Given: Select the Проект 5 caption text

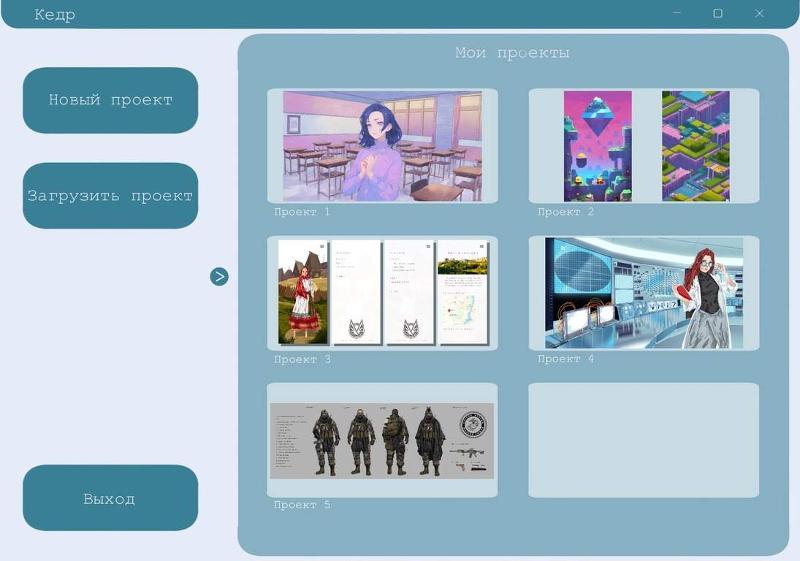Looking at the screenshot, I should tap(302, 505).
